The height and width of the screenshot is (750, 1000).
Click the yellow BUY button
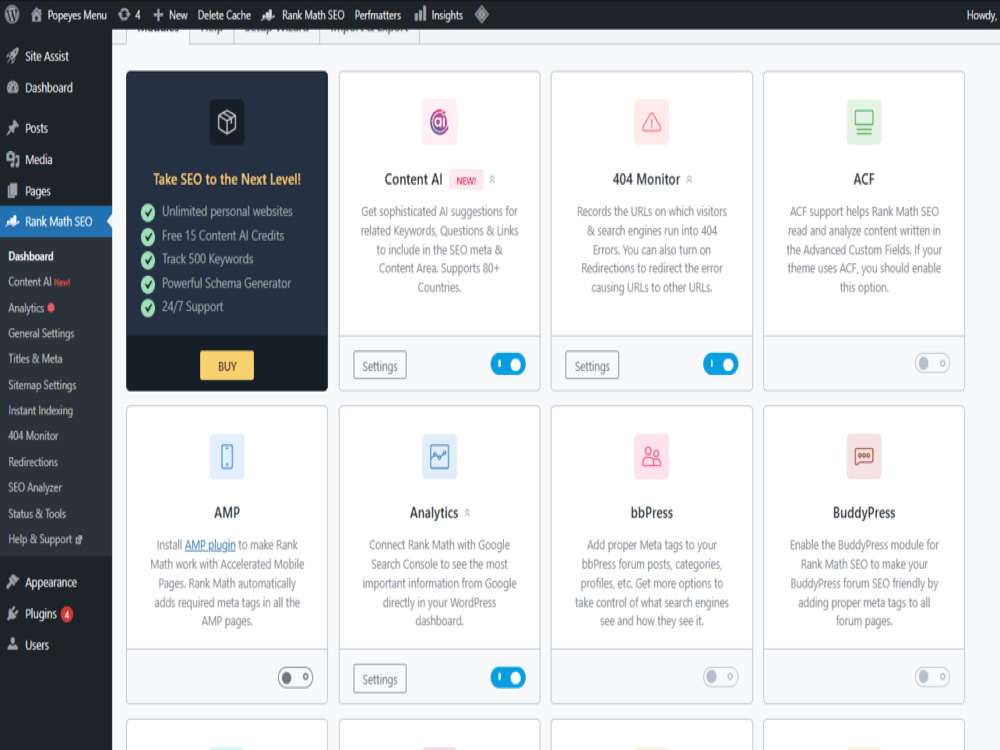(x=227, y=365)
